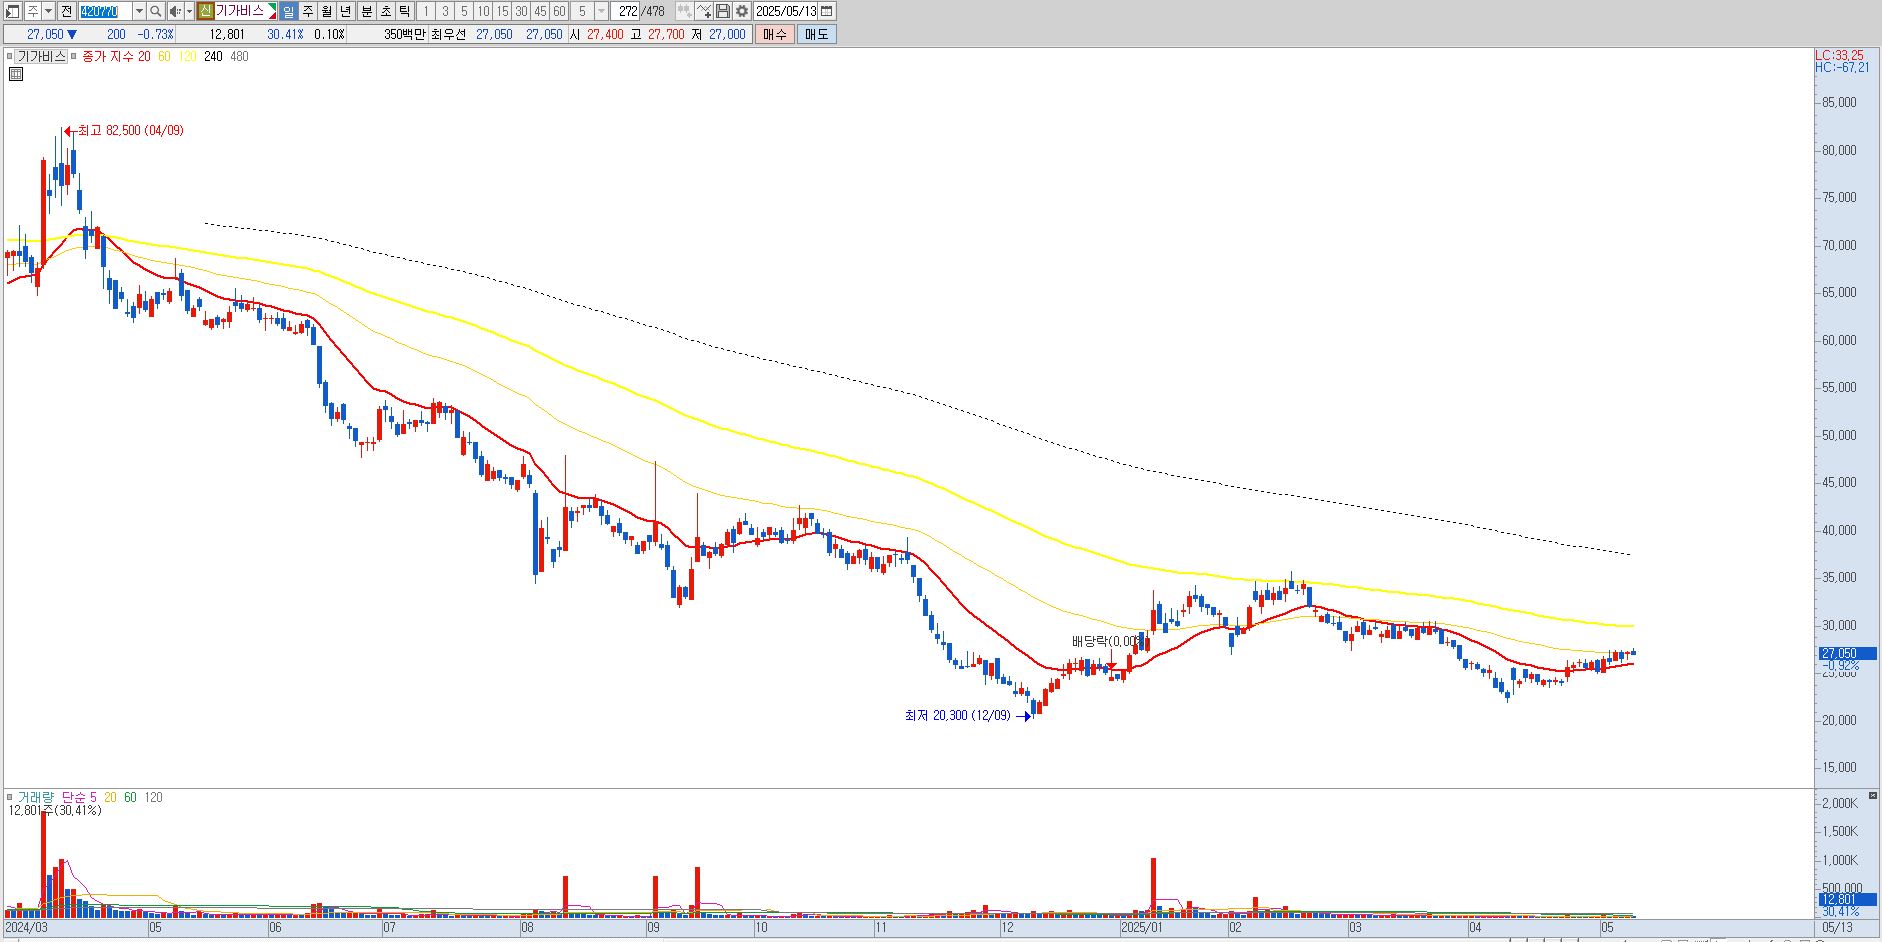Expand the speaker options dropdown arrow

coord(190,11)
